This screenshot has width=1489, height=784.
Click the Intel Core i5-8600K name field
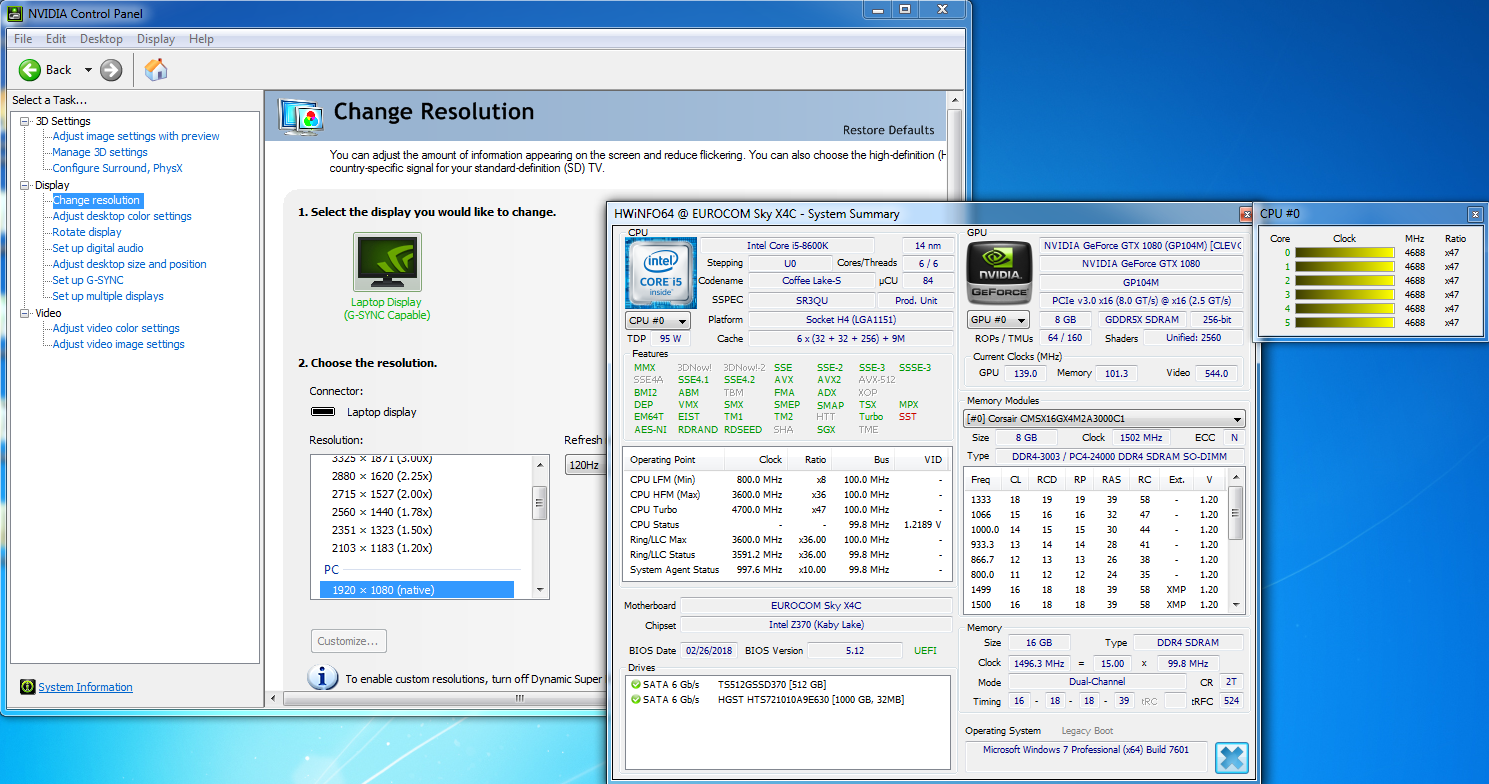(786, 245)
